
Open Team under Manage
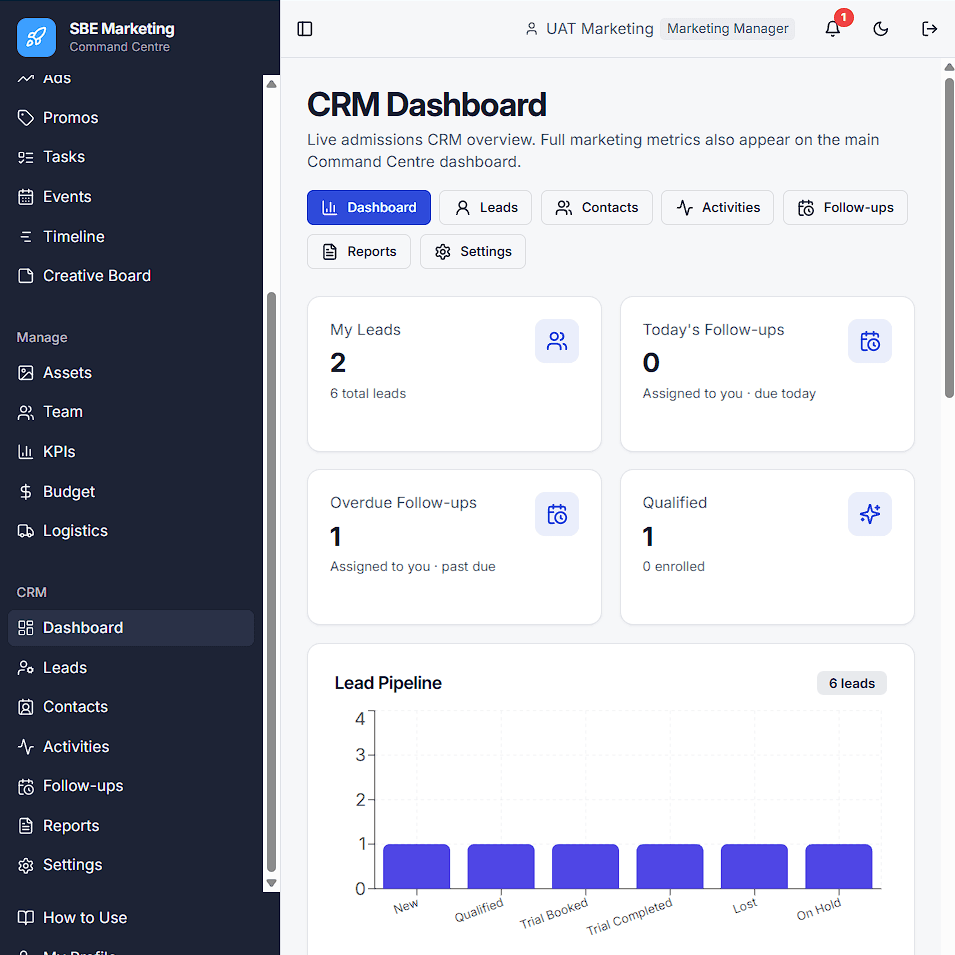pyautogui.click(x=131, y=412)
